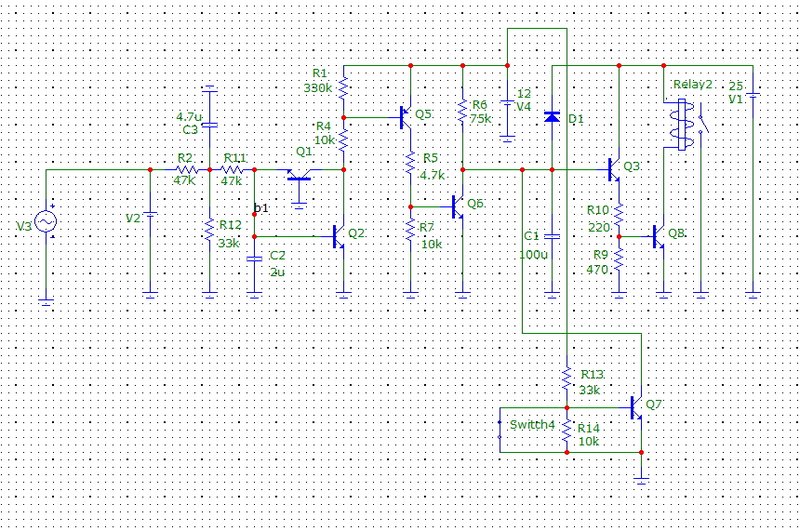Click the D1 text label

tap(576, 119)
